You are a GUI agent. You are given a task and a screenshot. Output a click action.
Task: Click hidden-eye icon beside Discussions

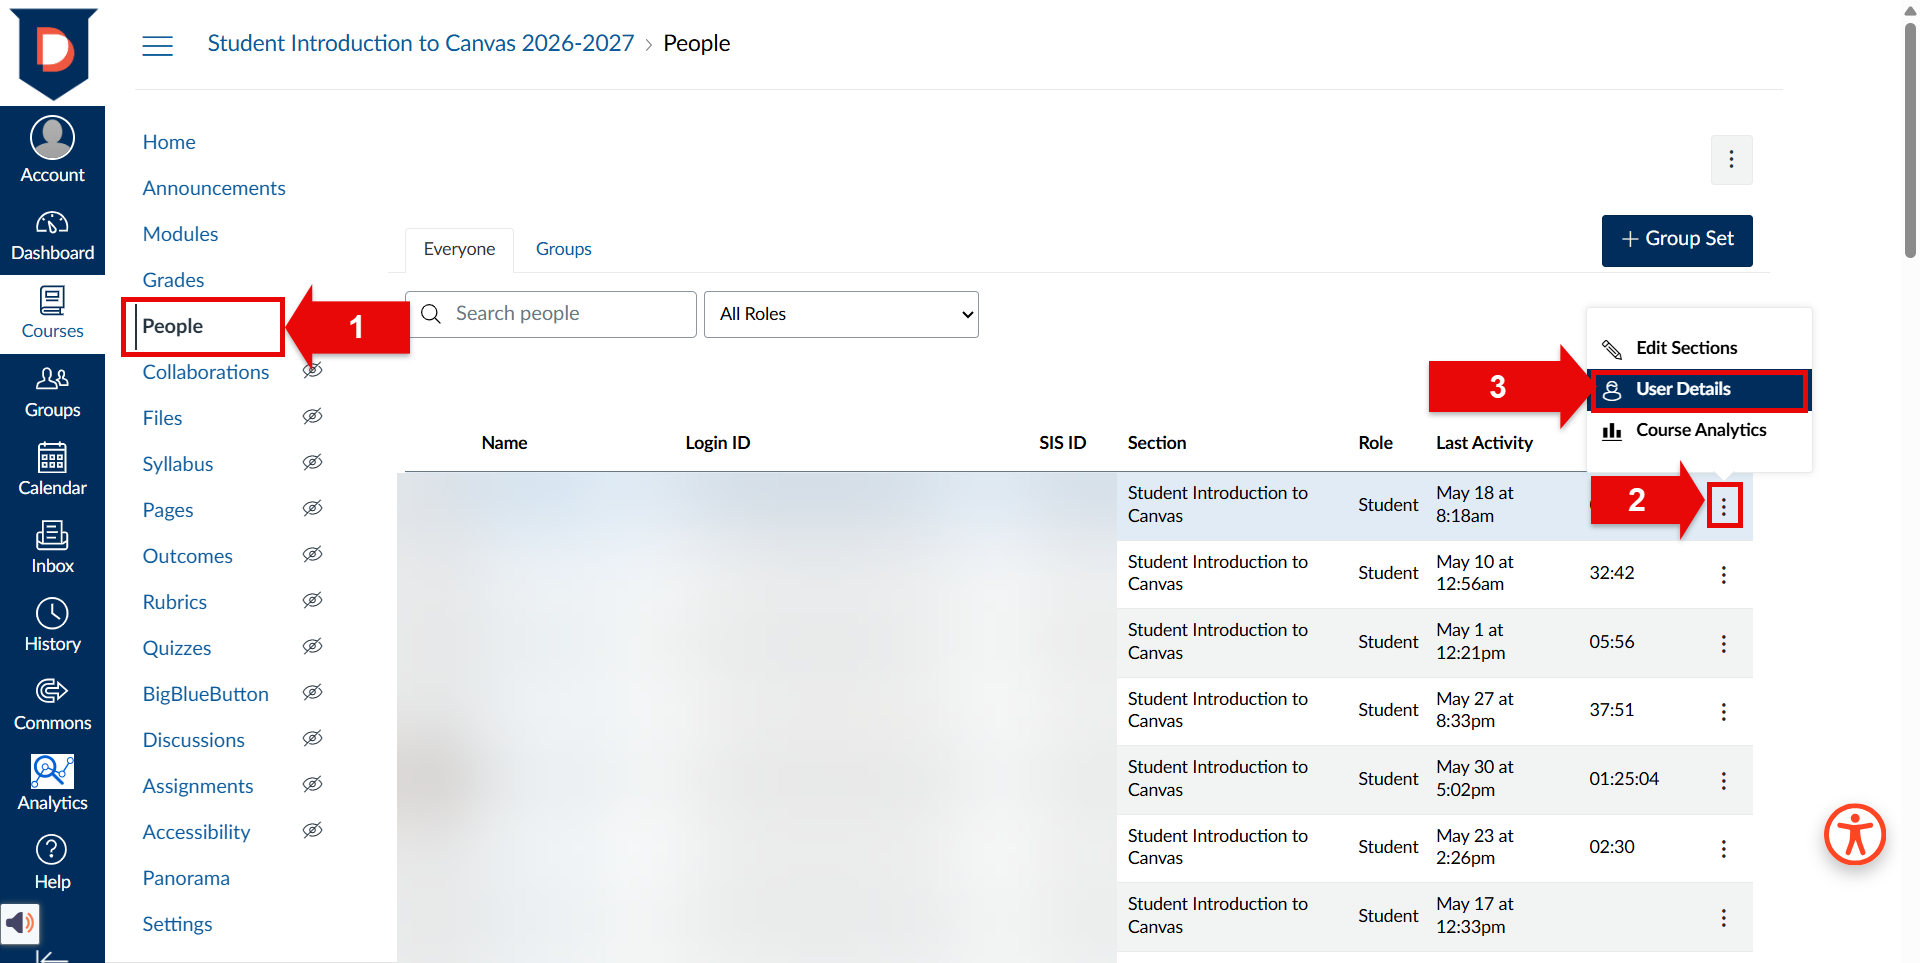click(313, 738)
